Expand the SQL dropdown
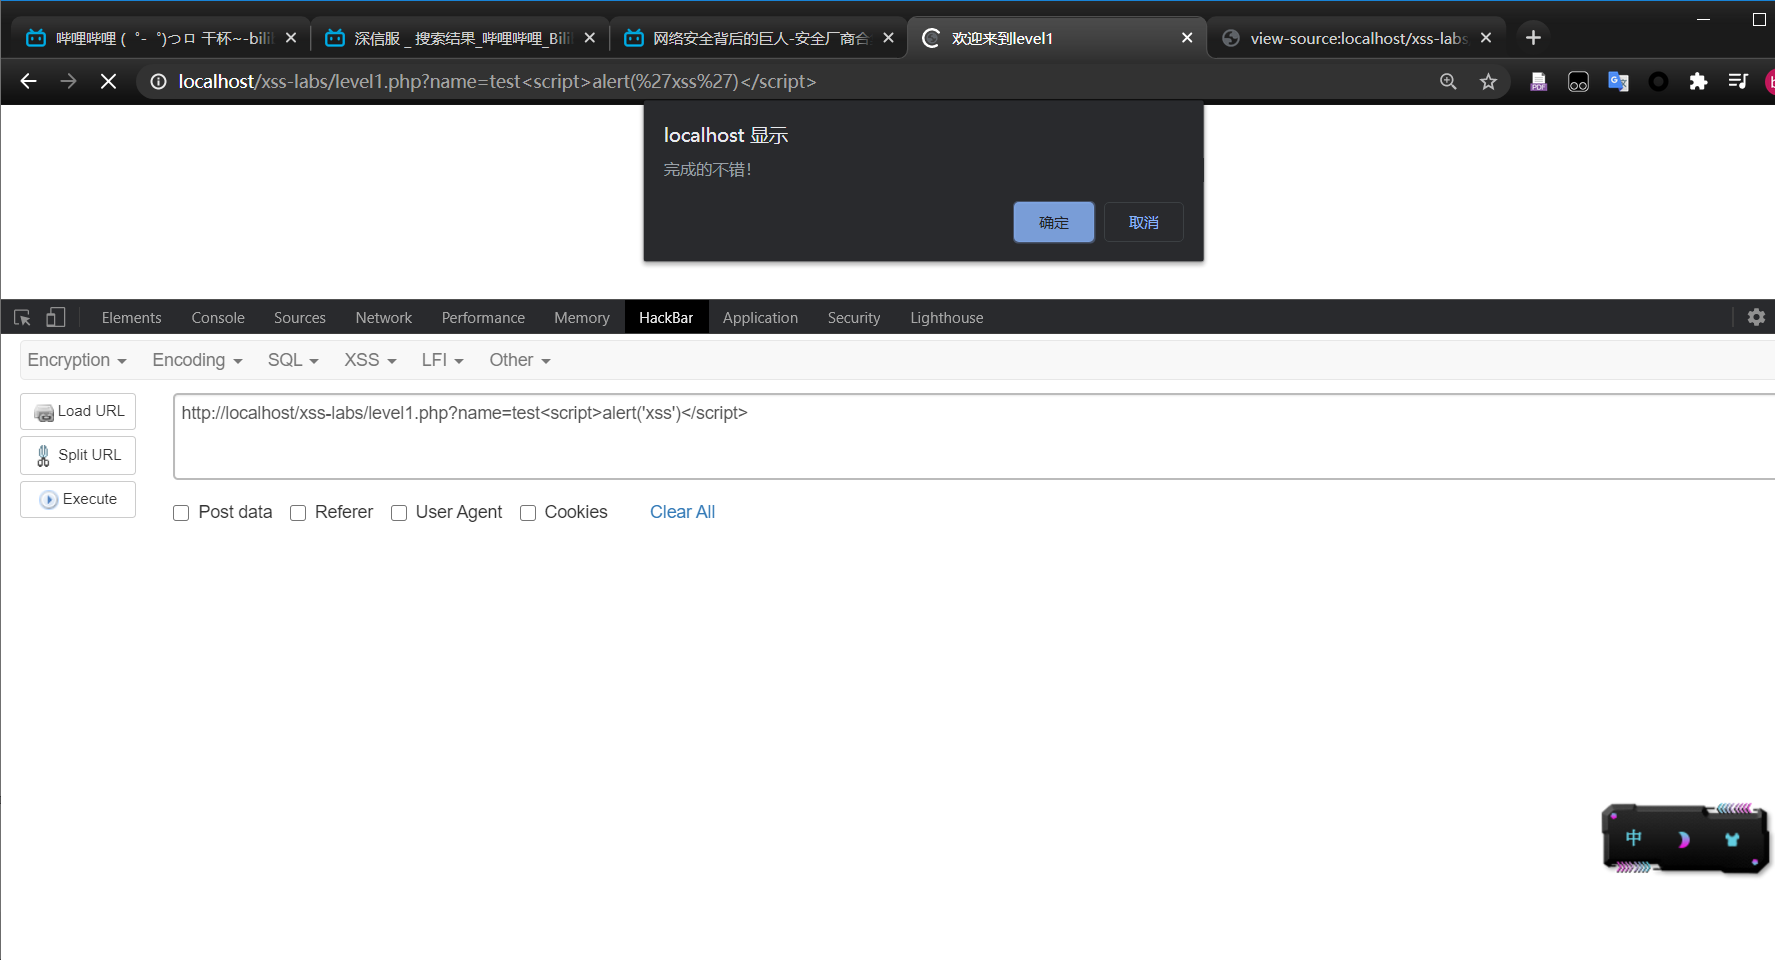This screenshot has height=960, width=1775. coord(293,360)
